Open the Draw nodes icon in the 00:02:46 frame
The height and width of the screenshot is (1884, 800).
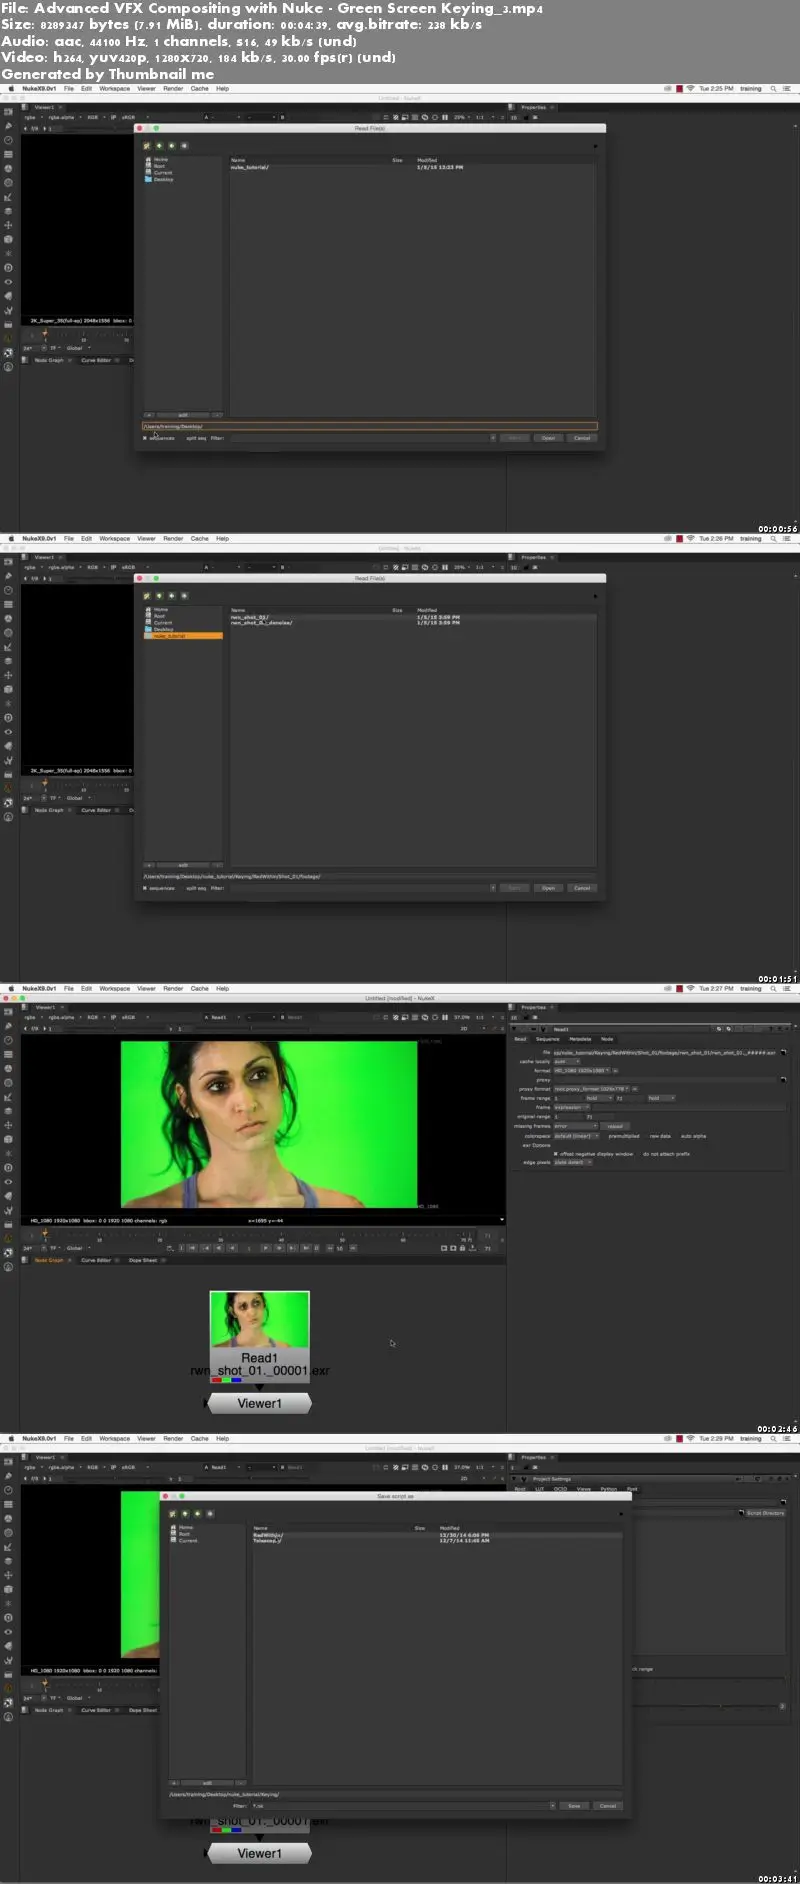[x=8, y=1026]
